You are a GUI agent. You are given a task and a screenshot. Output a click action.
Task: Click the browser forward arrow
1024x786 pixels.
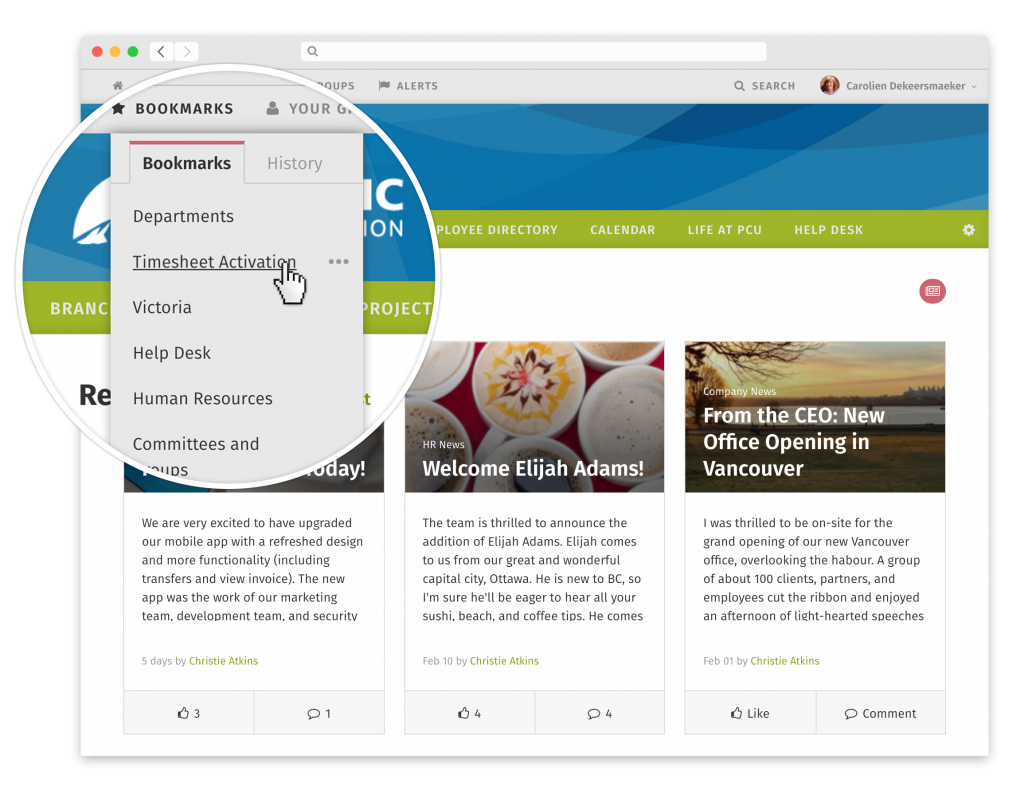pyautogui.click(x=187, y=51)
